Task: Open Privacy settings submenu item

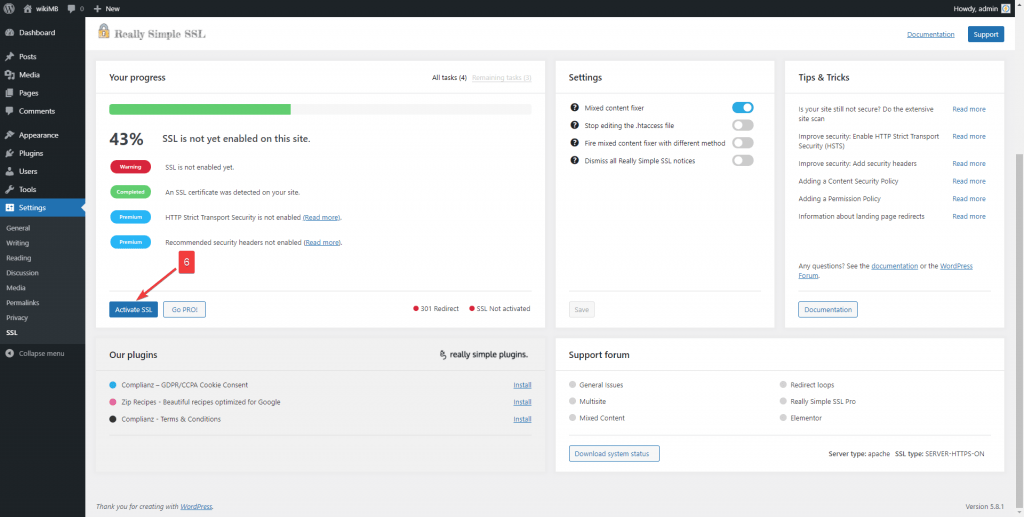Action: pos(17,318)
